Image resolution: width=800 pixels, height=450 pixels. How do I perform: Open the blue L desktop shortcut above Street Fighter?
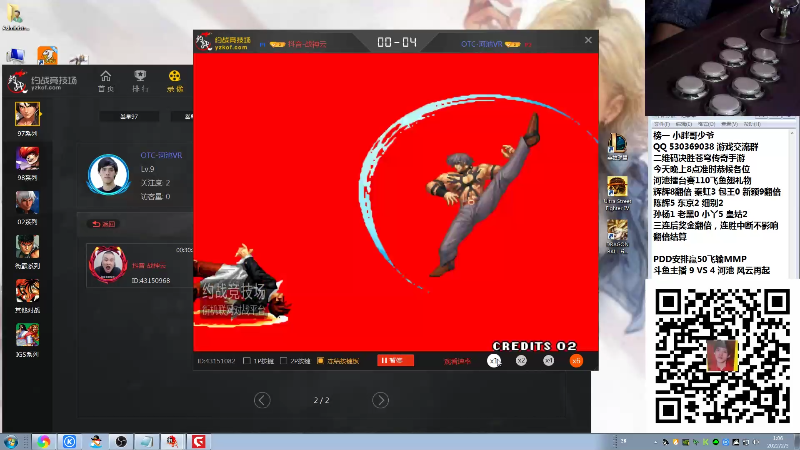(617, 146)
